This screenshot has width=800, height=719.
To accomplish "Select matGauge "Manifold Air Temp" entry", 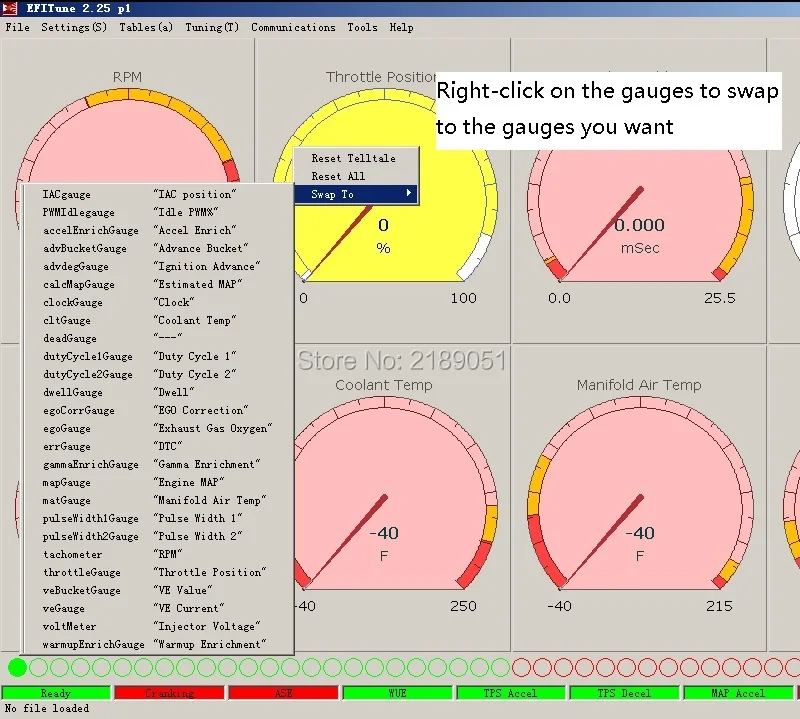I will coord(157,500).
